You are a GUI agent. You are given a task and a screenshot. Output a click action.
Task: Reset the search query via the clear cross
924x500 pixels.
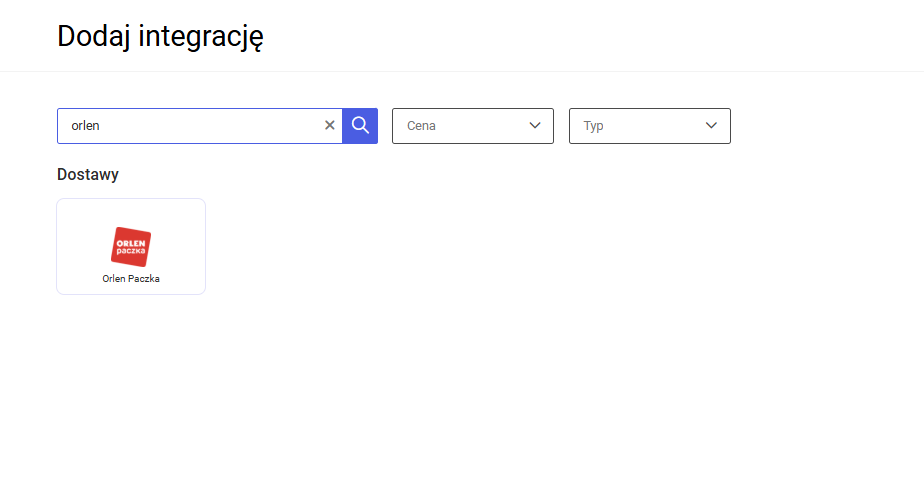330,126
